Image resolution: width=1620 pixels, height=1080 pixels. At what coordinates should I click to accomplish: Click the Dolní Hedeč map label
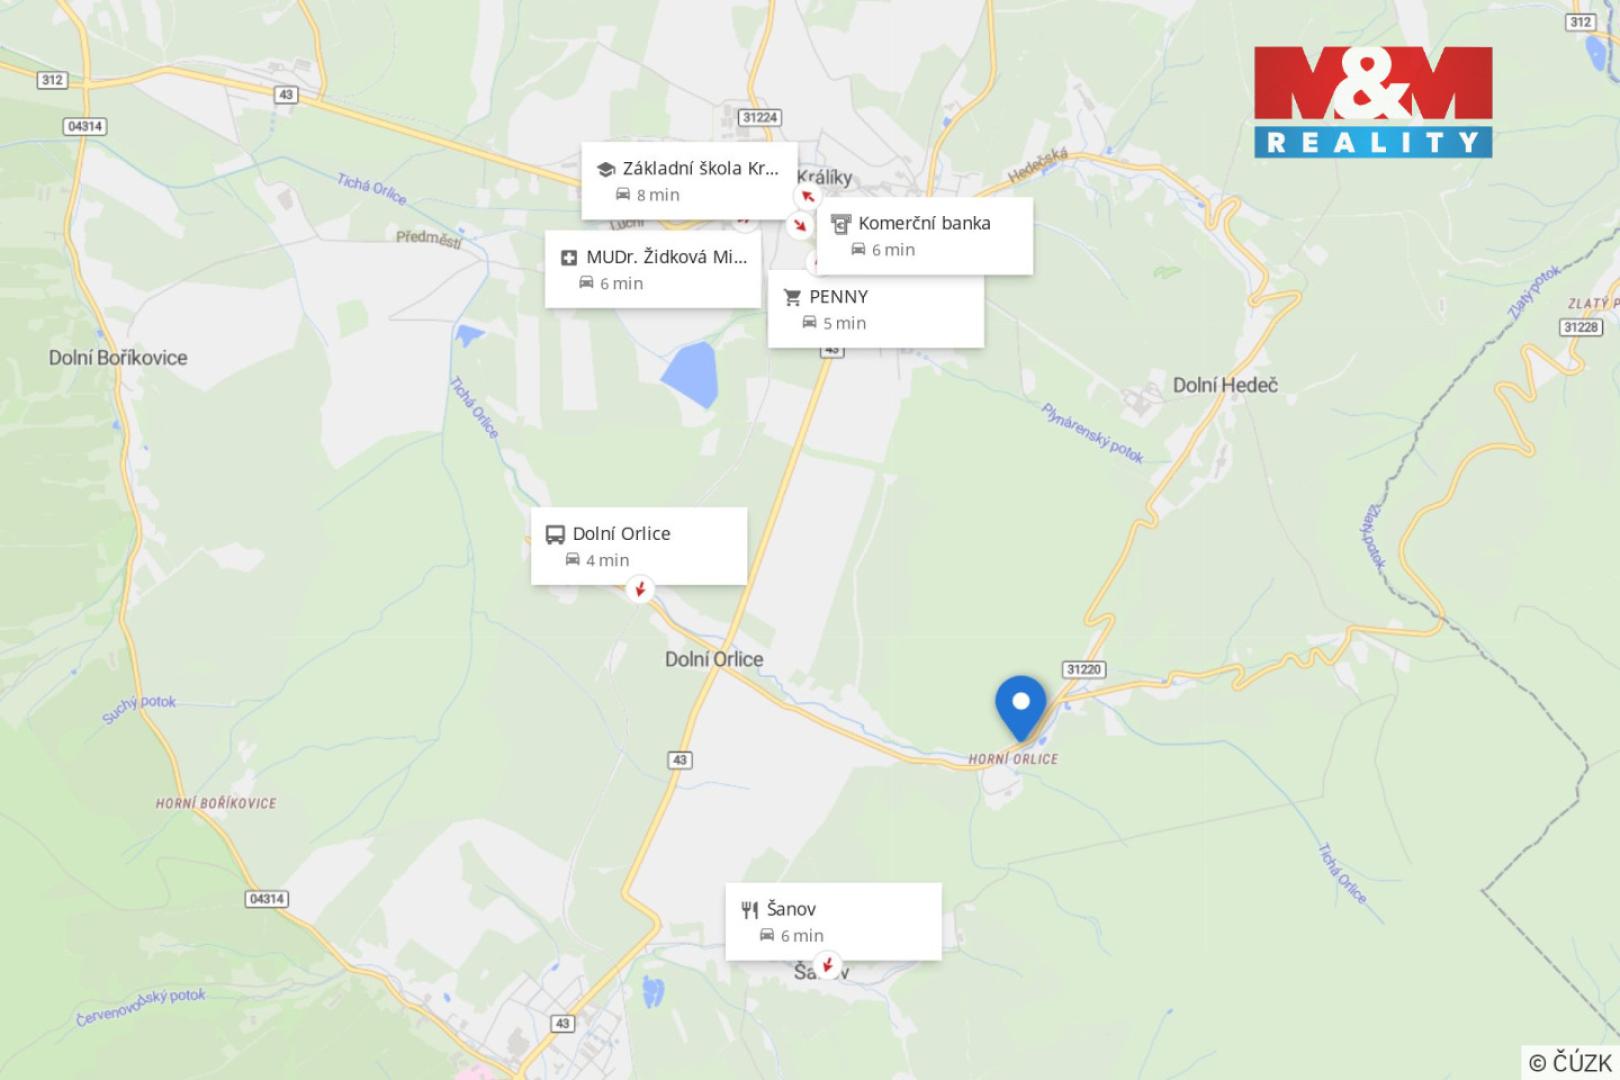click(1225, 385)
